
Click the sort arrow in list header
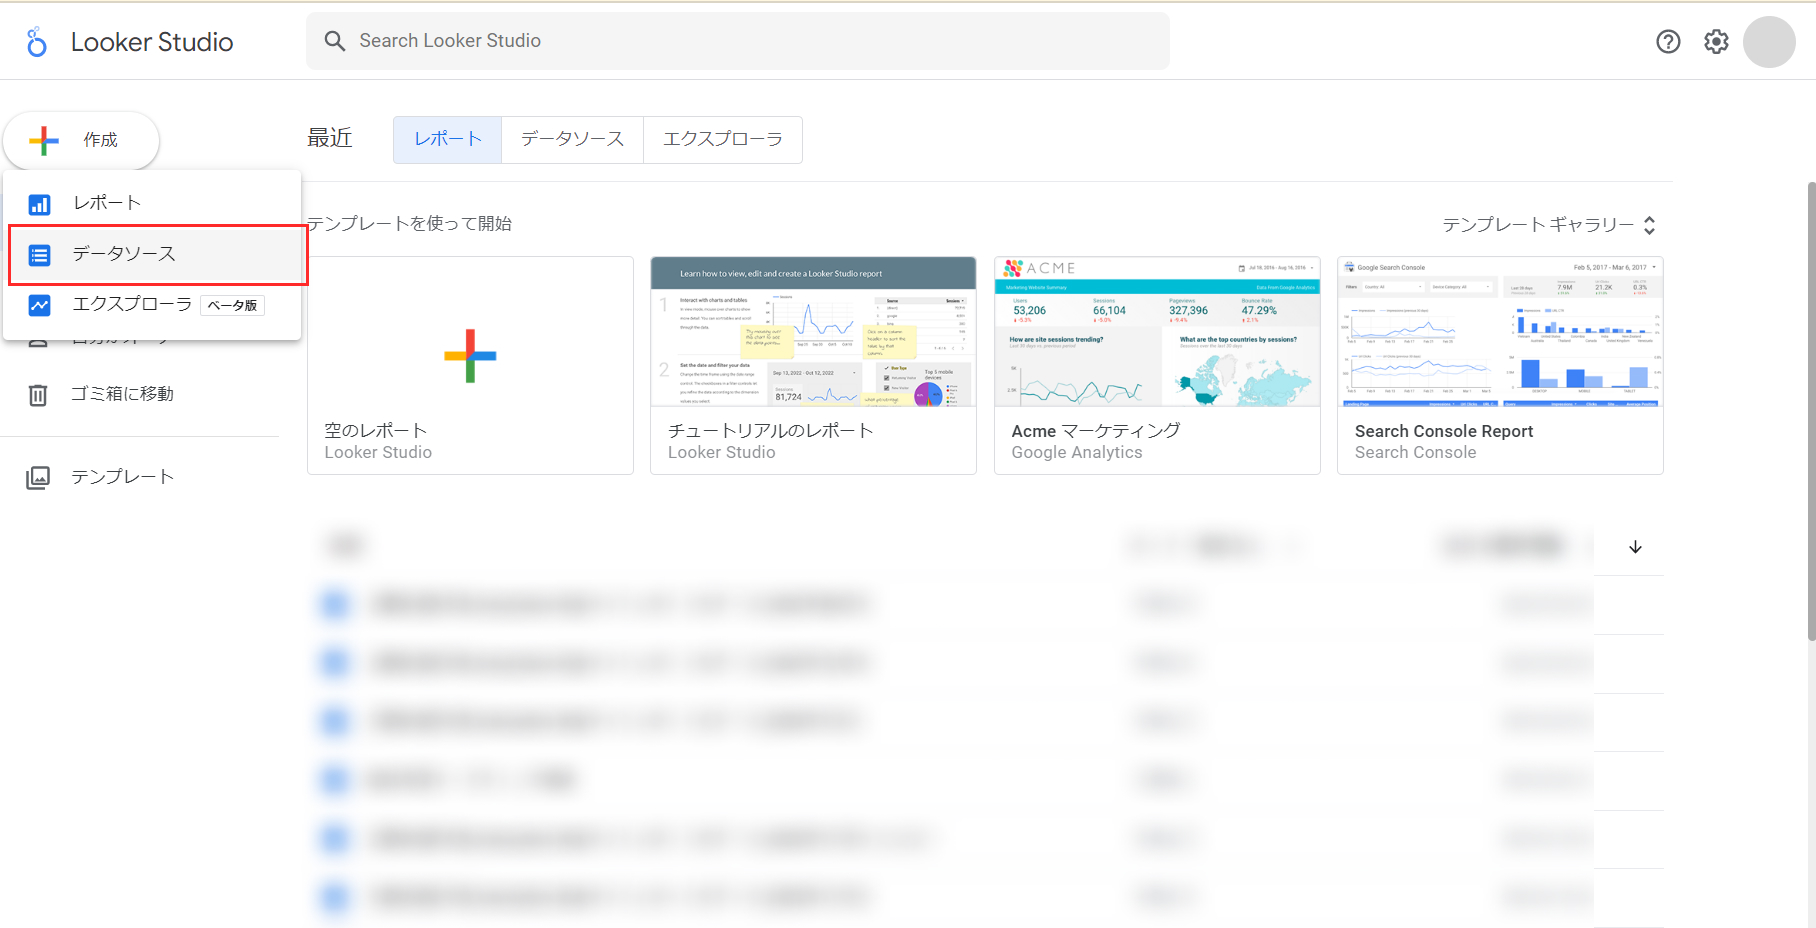click(1635, 547)
